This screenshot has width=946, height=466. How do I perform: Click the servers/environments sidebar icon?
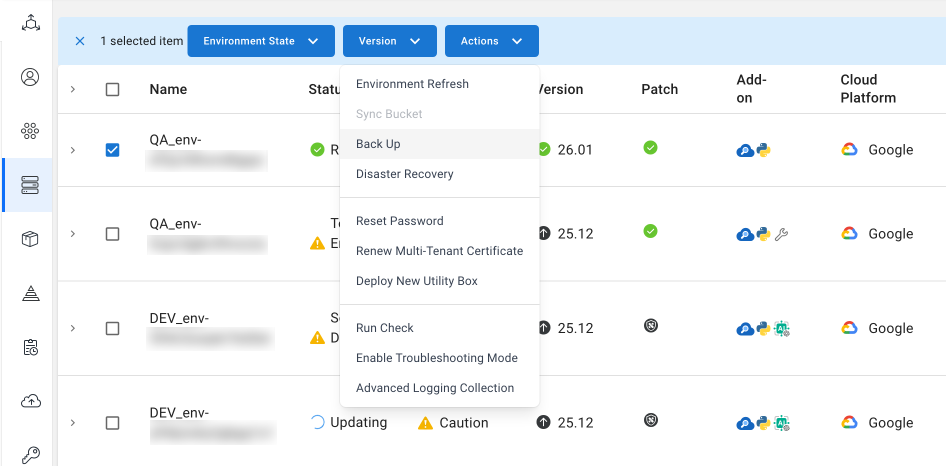pyautogui.click(x=30, y=185)
